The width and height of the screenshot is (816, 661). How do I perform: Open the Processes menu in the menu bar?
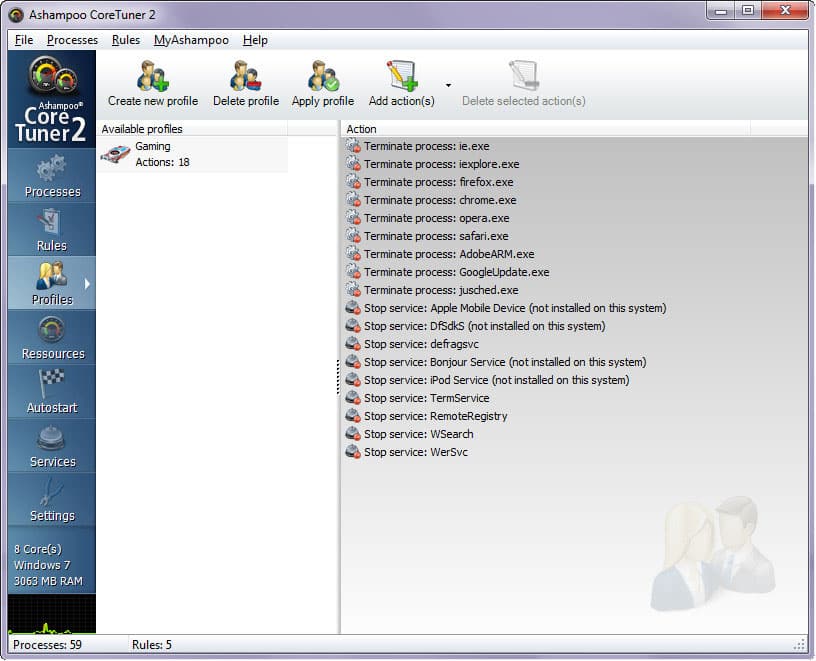72,40
